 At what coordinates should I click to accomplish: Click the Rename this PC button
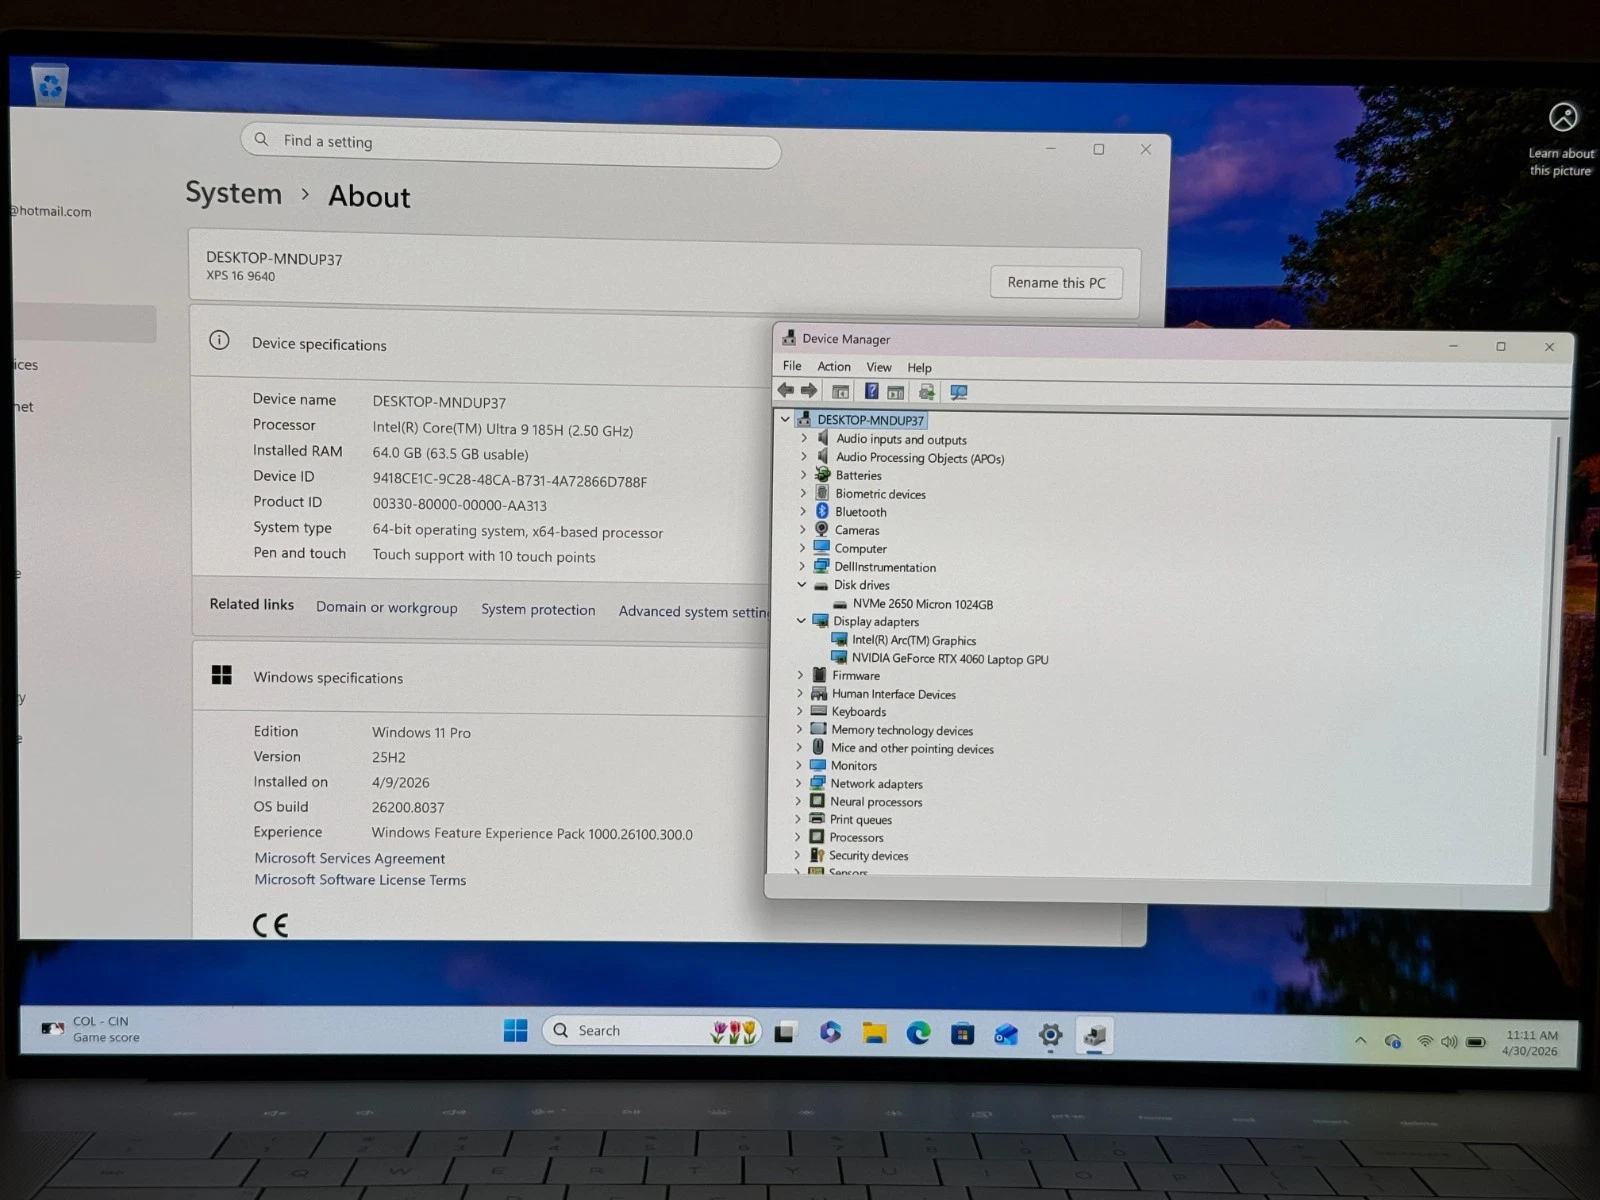[1056, 282]
